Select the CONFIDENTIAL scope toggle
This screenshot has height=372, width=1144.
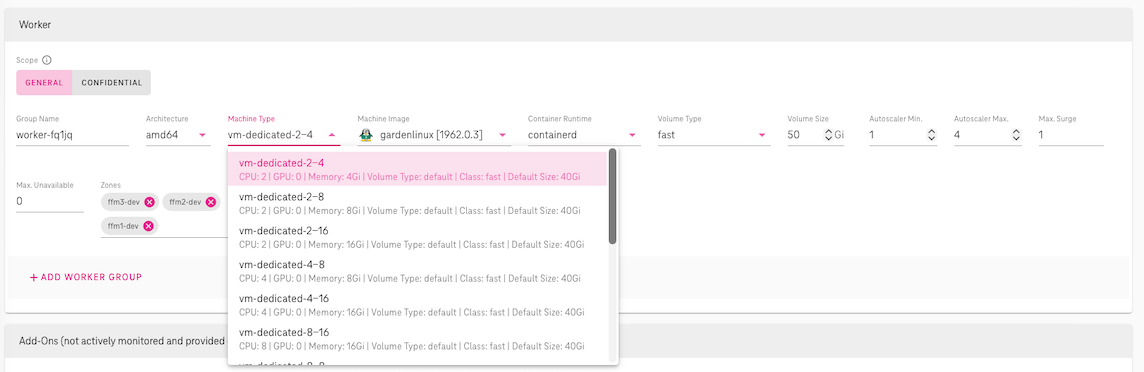click(112, 82)
